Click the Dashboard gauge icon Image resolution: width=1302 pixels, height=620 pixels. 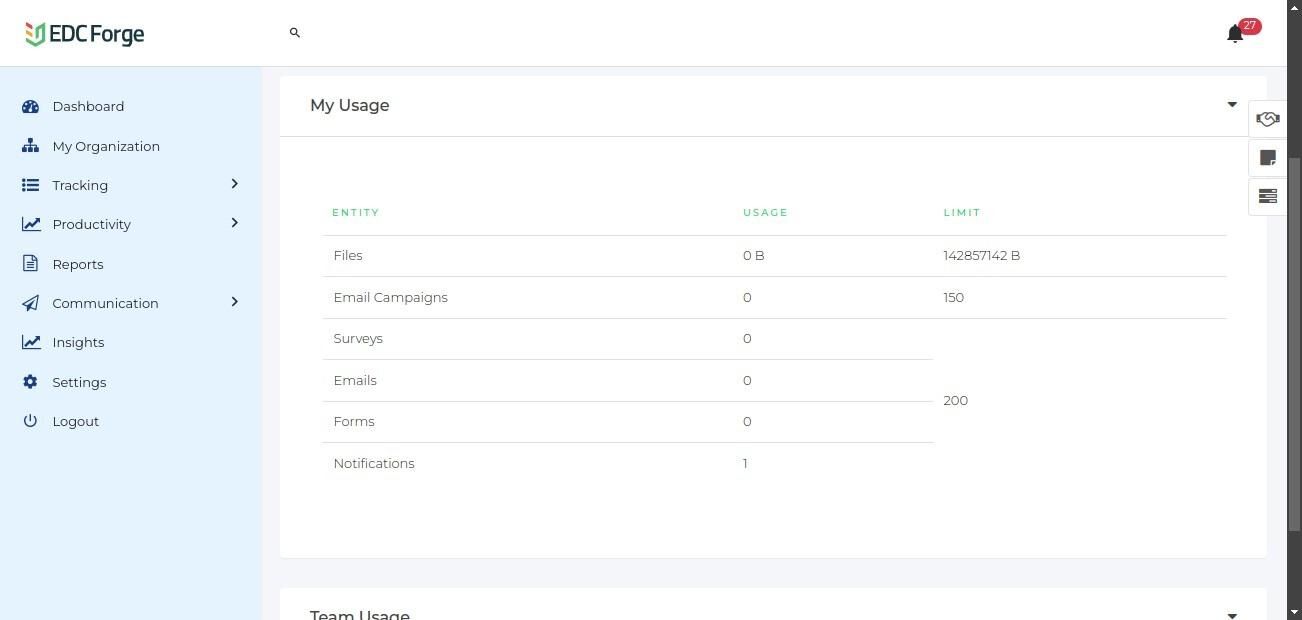[x=30, y=106]
